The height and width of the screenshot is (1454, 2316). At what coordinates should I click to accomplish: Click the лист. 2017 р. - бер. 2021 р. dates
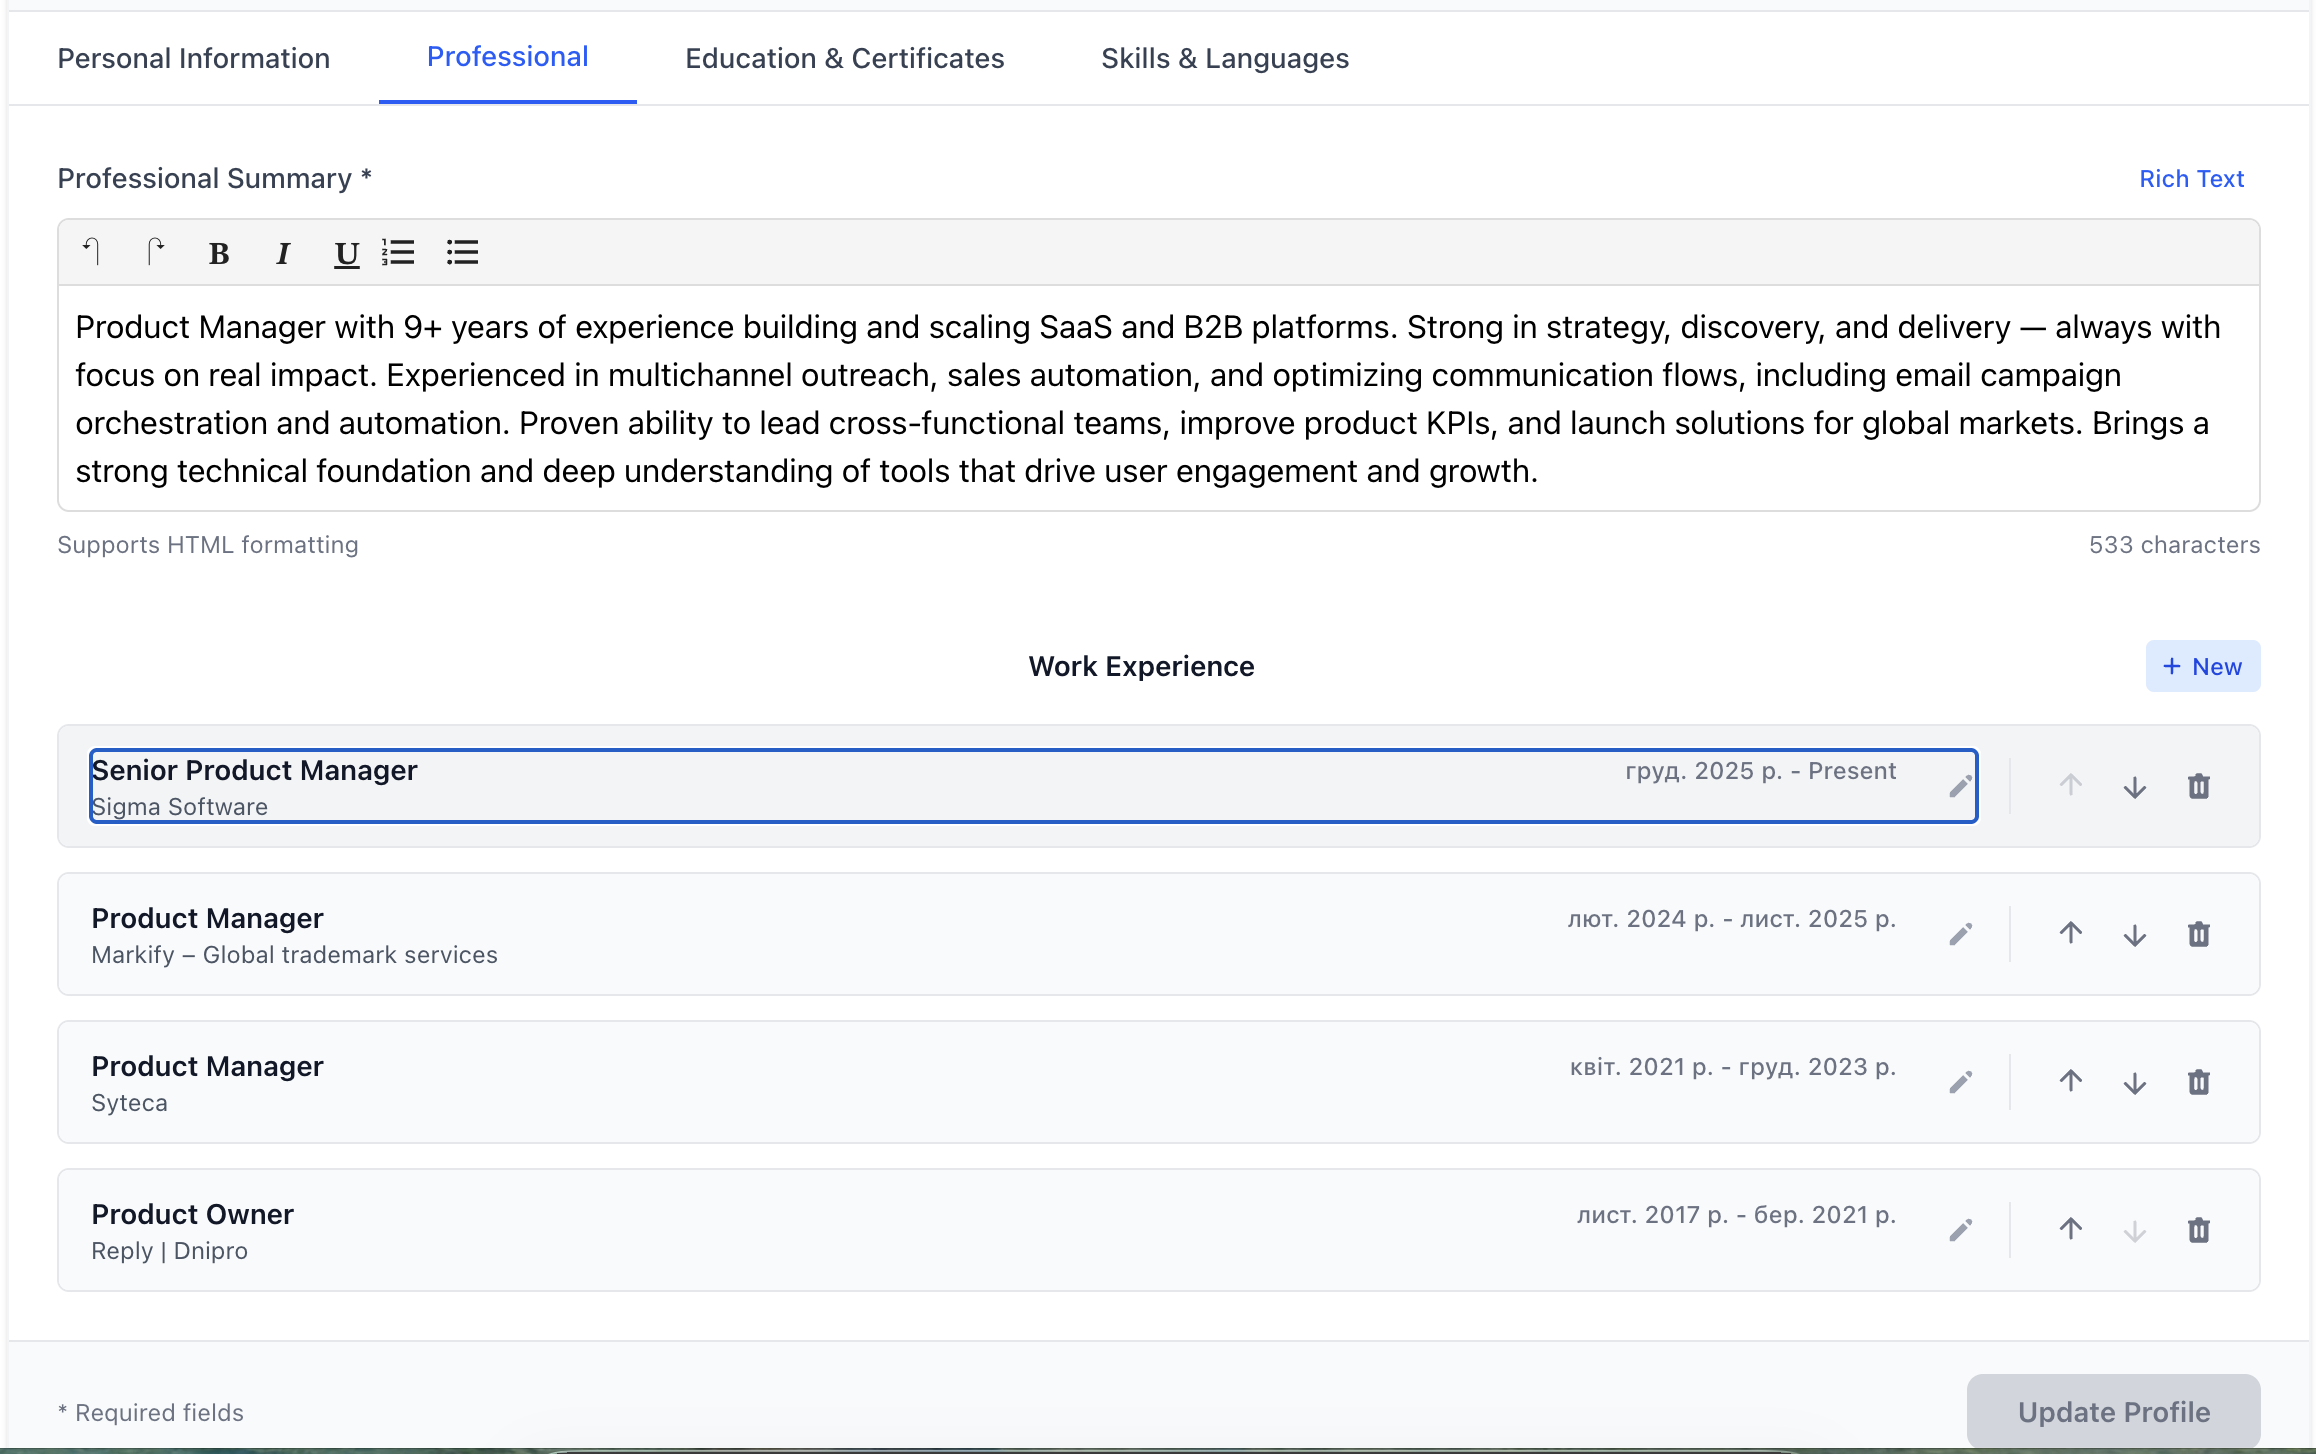pyautogui.click(x=1737, y=1215)
